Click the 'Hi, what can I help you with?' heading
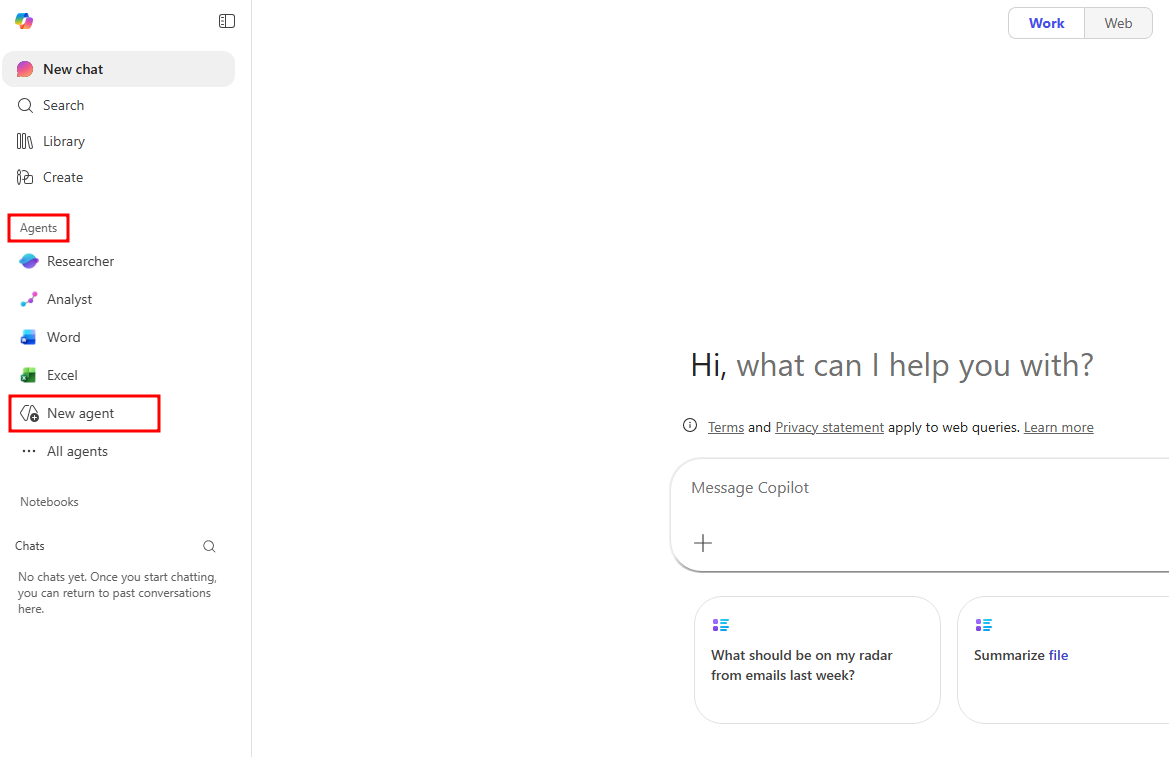 pyautogui.click(x=892, y=365)
